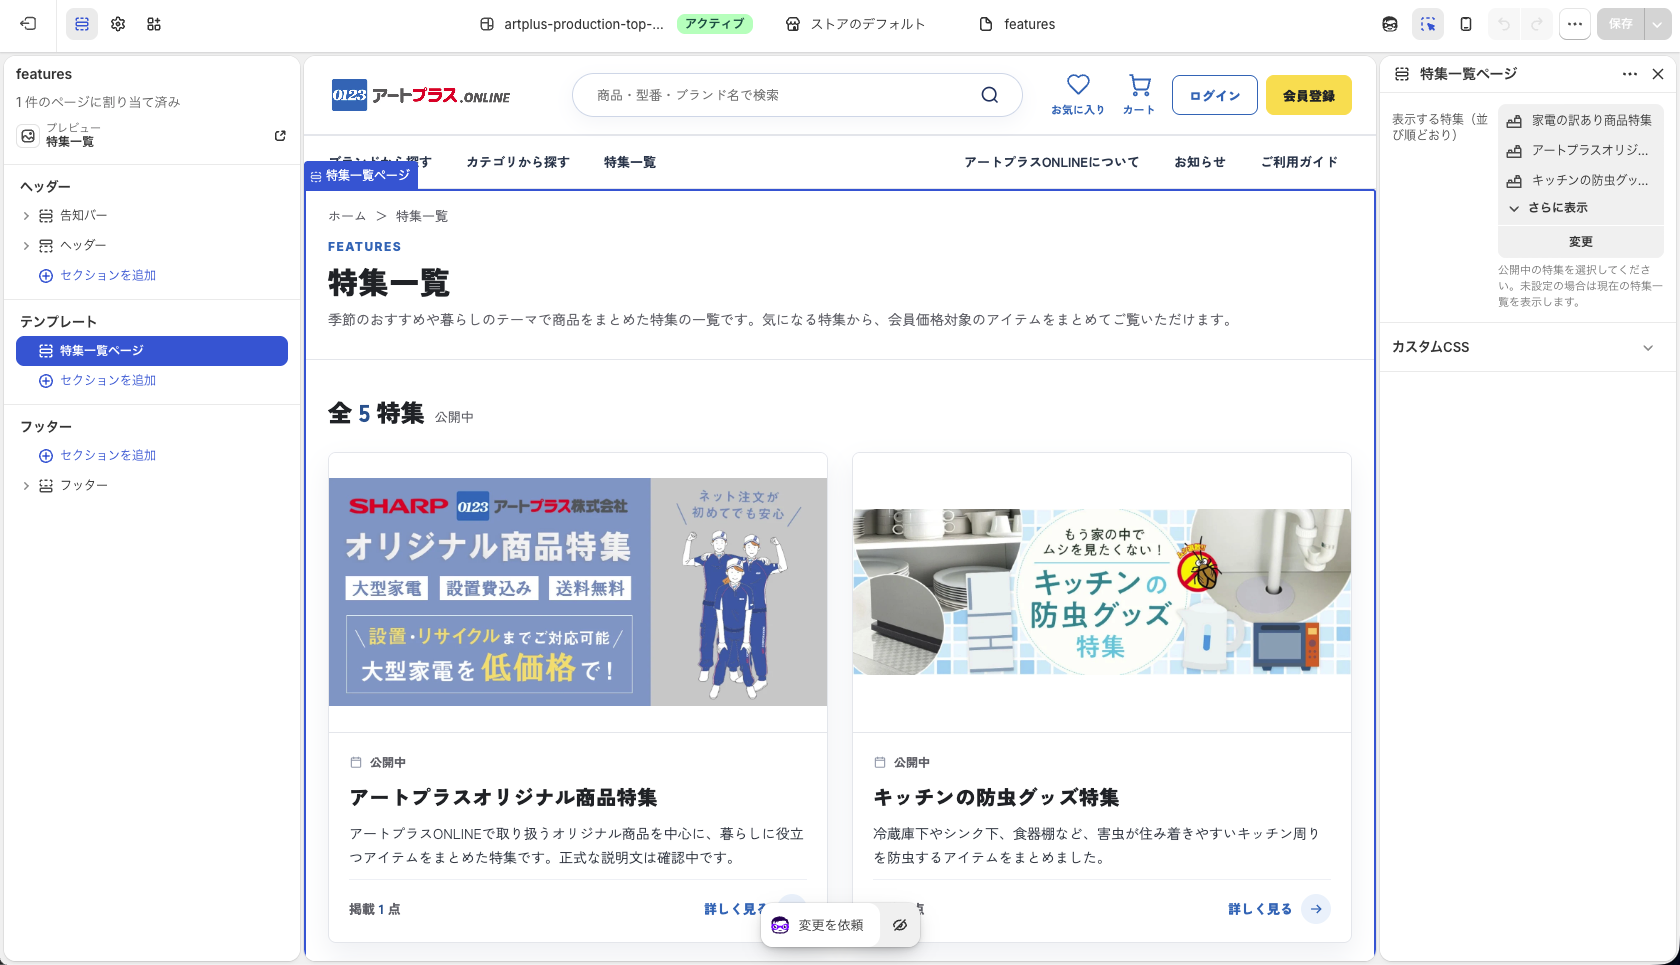1680x965 pixels.
Task: Click キッチンの防虫グッズ特集 card title
Action: tap(996, 797)
